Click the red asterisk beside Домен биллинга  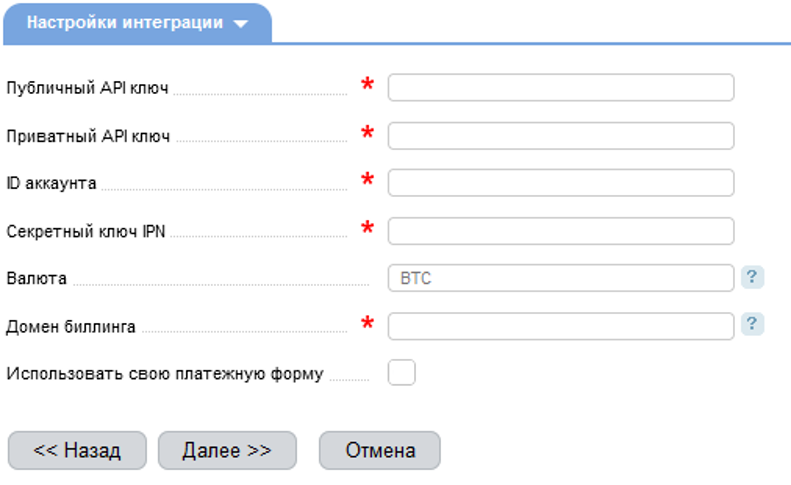367,324
